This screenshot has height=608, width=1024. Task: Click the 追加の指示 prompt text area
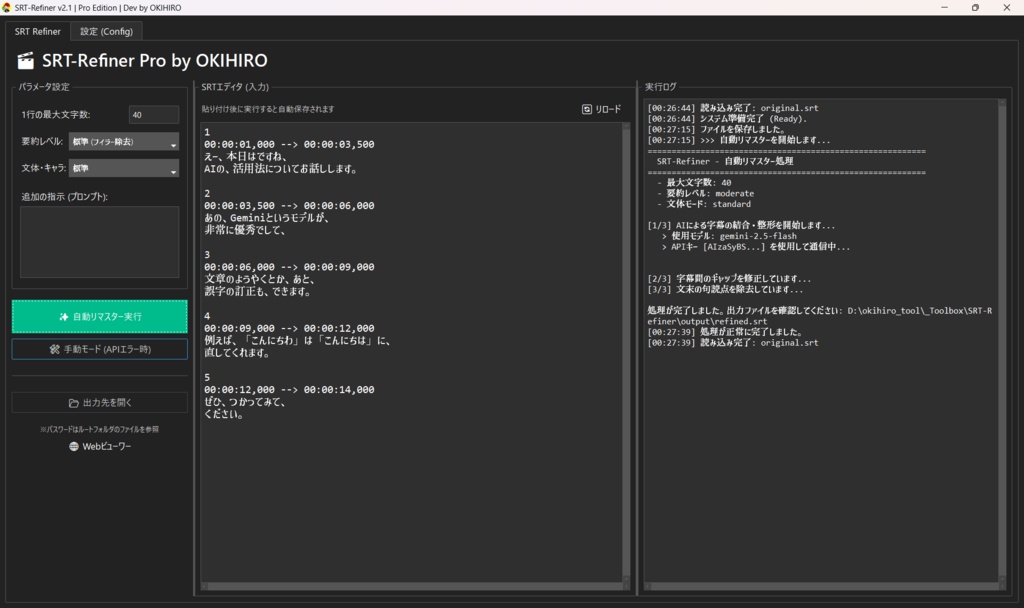click(x=98, y=241)
